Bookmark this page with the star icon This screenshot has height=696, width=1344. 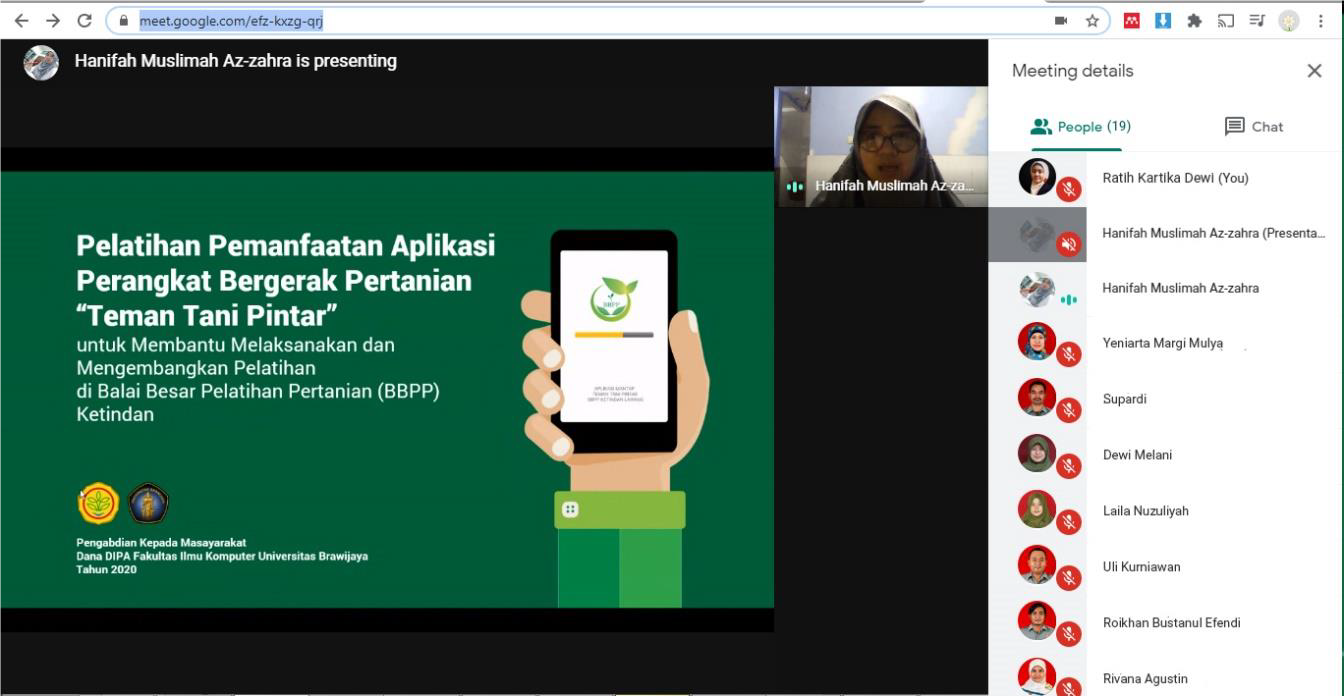pyautogui.click(x=1092, y=20)
